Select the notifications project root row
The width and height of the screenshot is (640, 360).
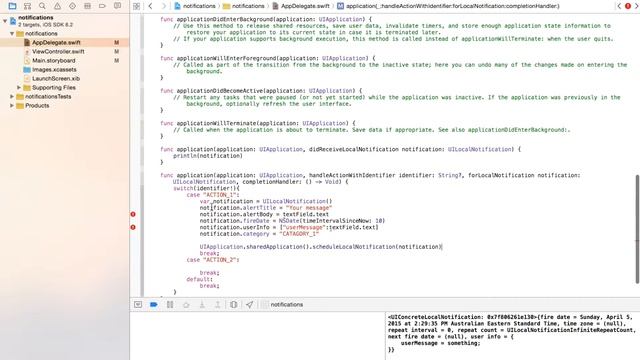[x=64, y=21]
